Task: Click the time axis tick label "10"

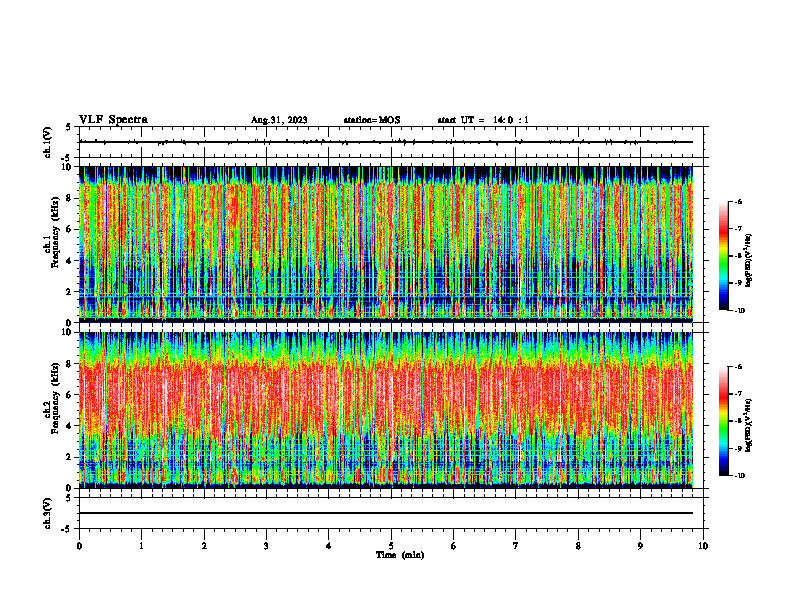Action: coord(703,546)
